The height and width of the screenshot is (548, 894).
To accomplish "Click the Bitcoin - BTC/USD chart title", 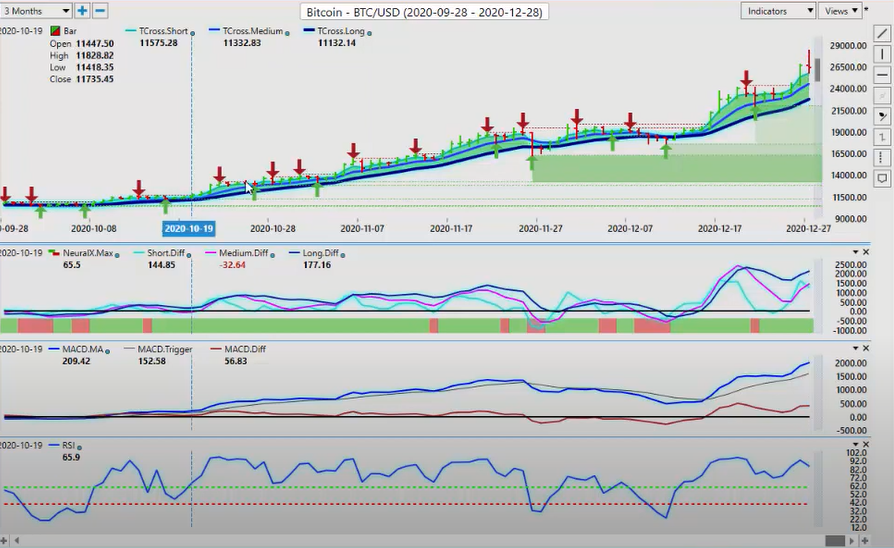I will tap(424, 12).
